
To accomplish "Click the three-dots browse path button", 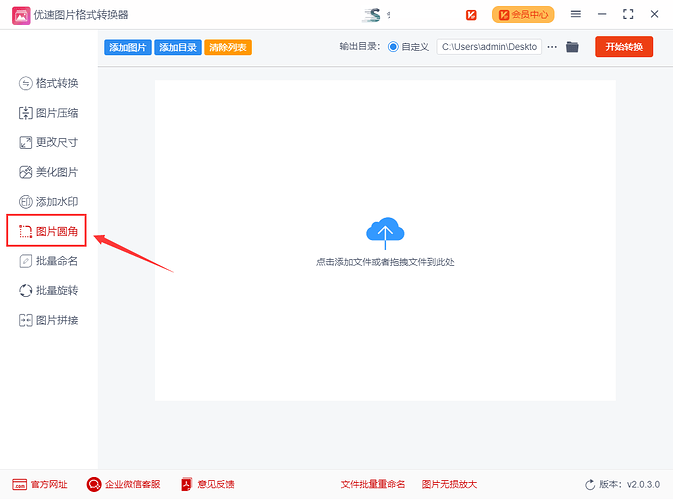I will (x=552, y=47).
